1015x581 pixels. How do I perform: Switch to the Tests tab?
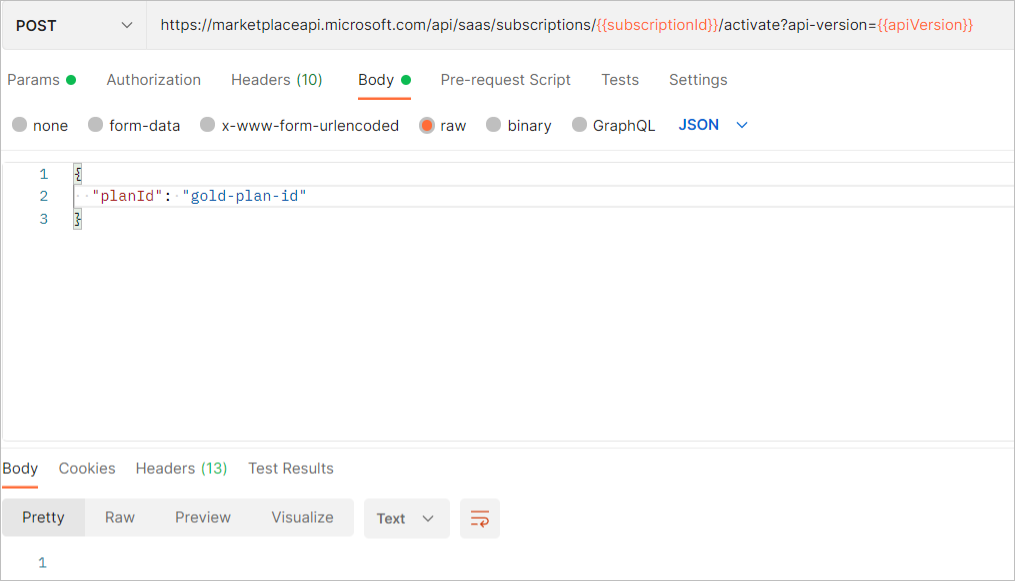click(619, 80)
